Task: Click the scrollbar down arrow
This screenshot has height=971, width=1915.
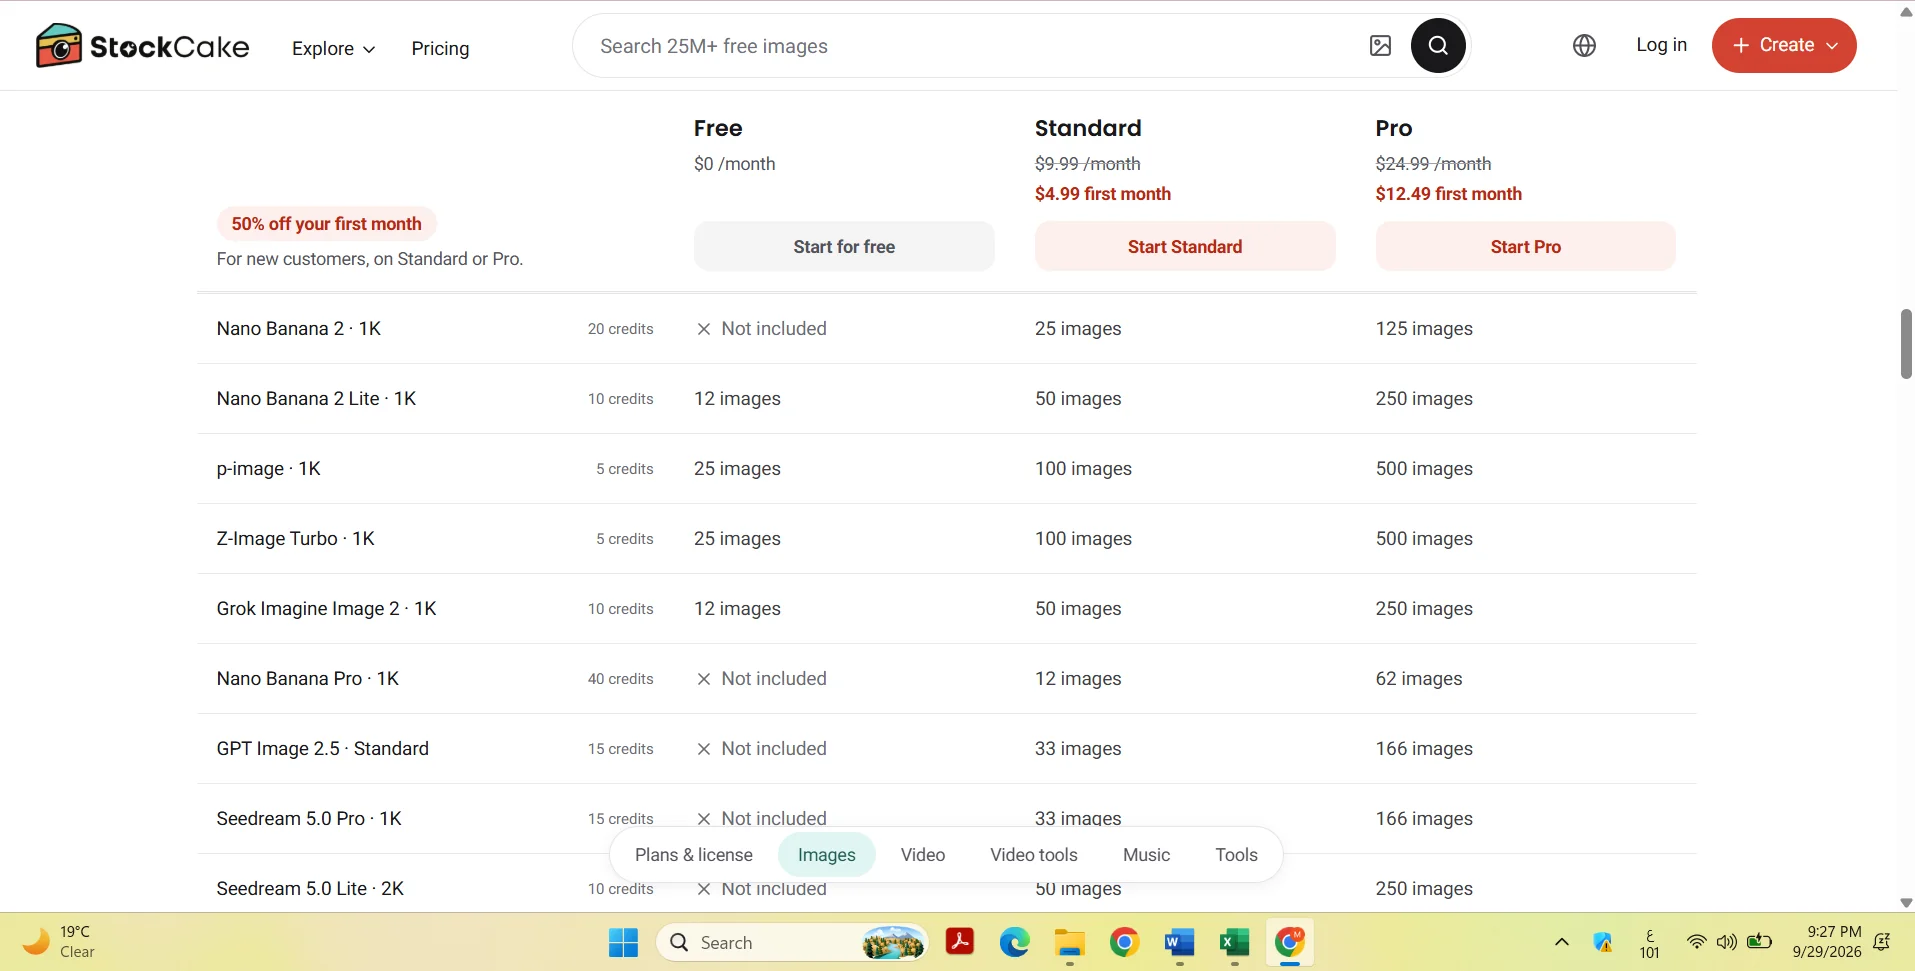Action: tap(1906, 902)
